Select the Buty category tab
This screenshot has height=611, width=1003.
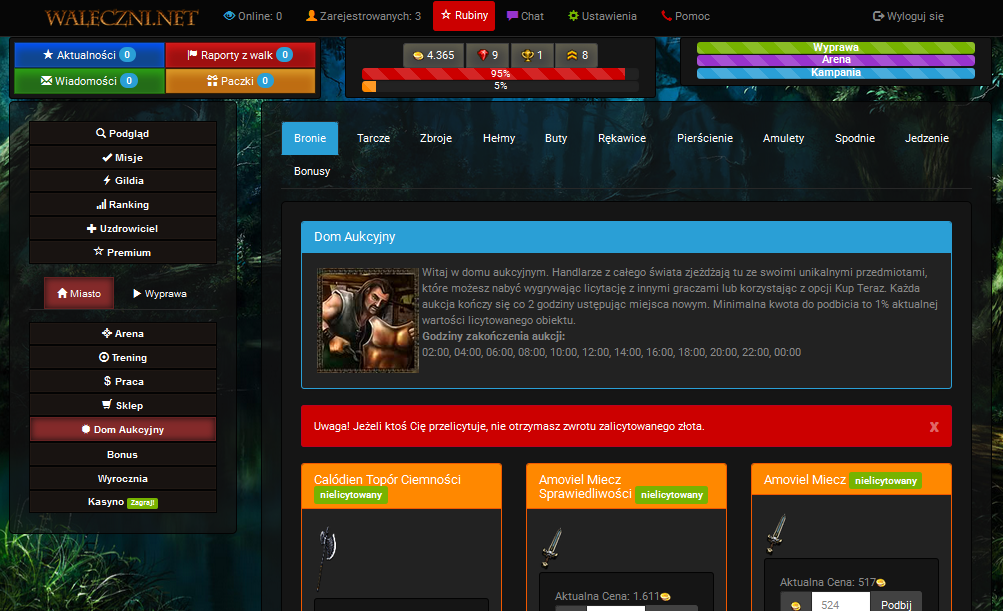tap(556, 138)
